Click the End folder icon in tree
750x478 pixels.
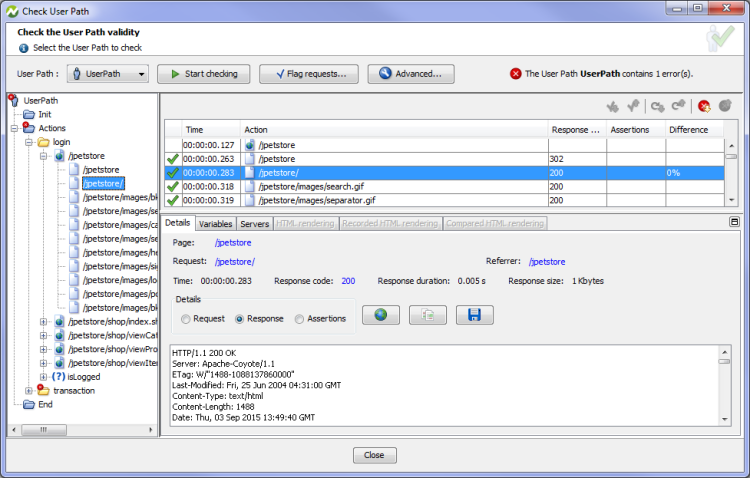pos(28,405)
